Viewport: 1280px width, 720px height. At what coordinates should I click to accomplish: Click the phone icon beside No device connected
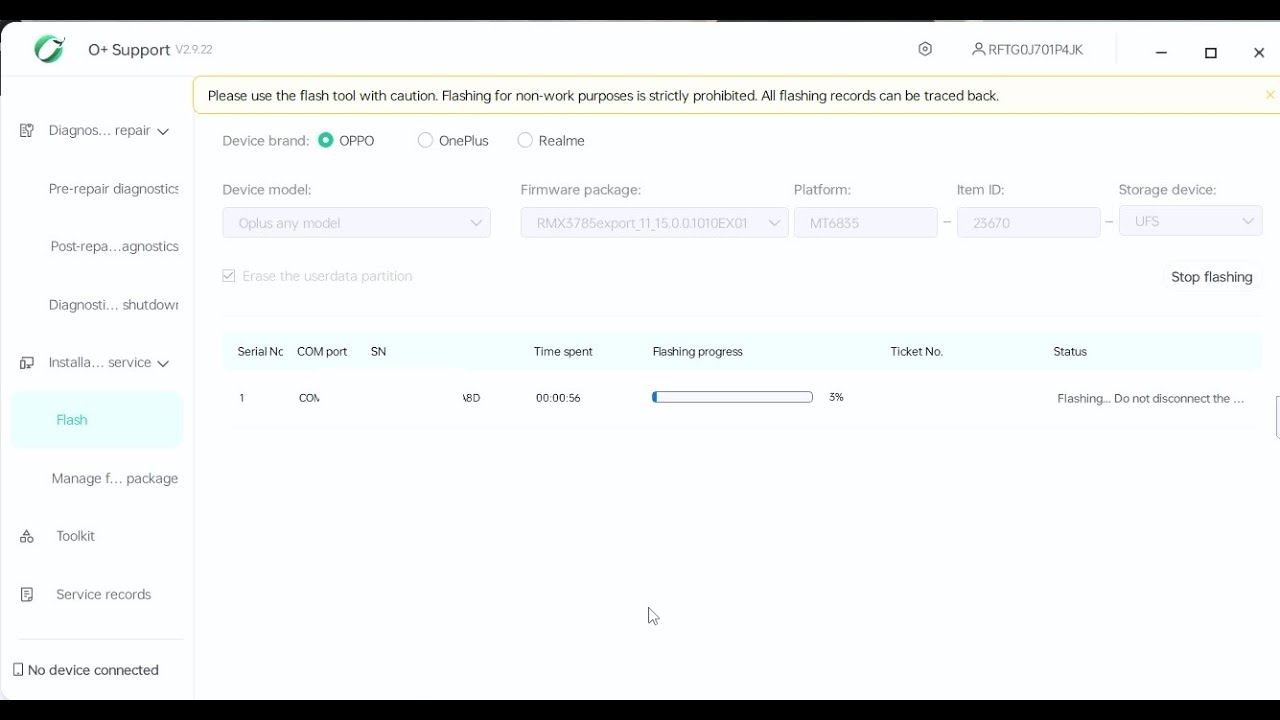[x=18, y=670]
